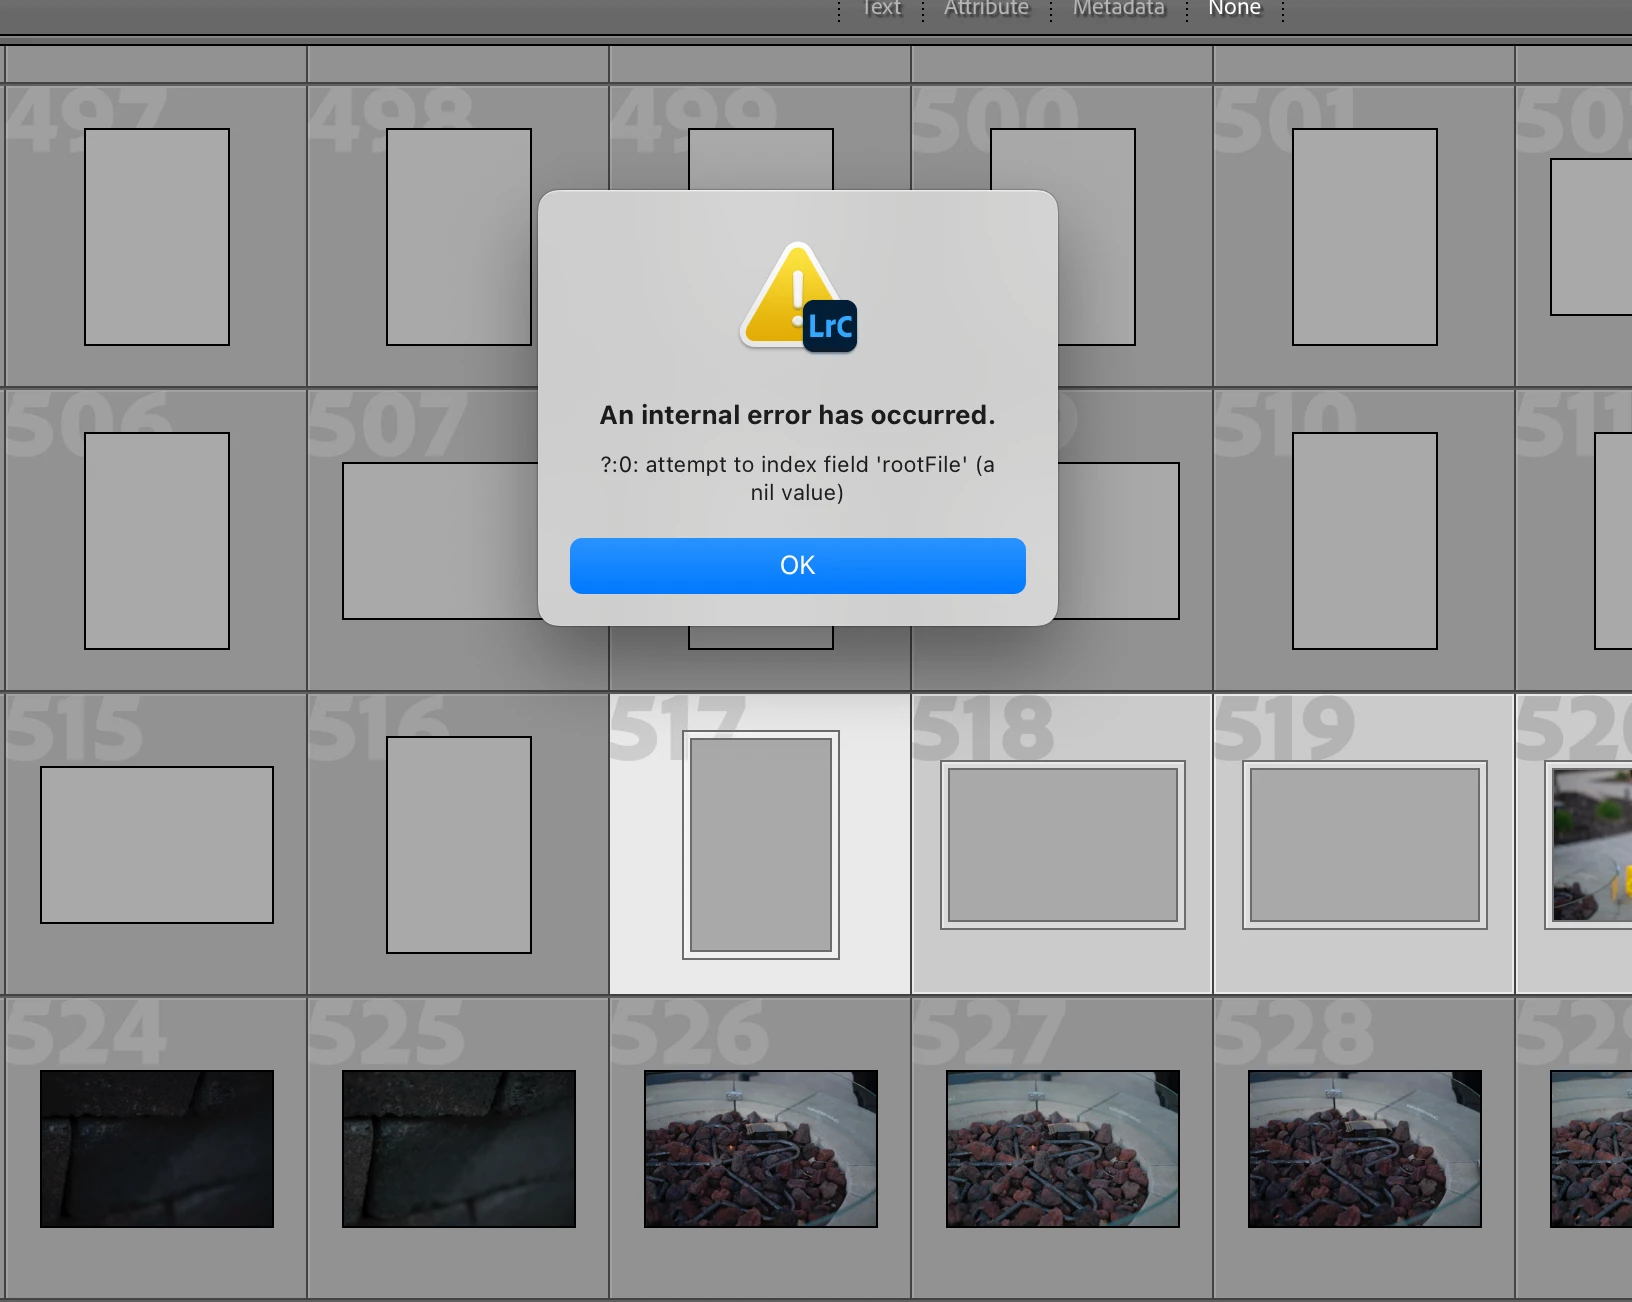The height and width of the screenshot is (1302, 1632).
Task: Select the Text library filter tab
Action: 881,8
